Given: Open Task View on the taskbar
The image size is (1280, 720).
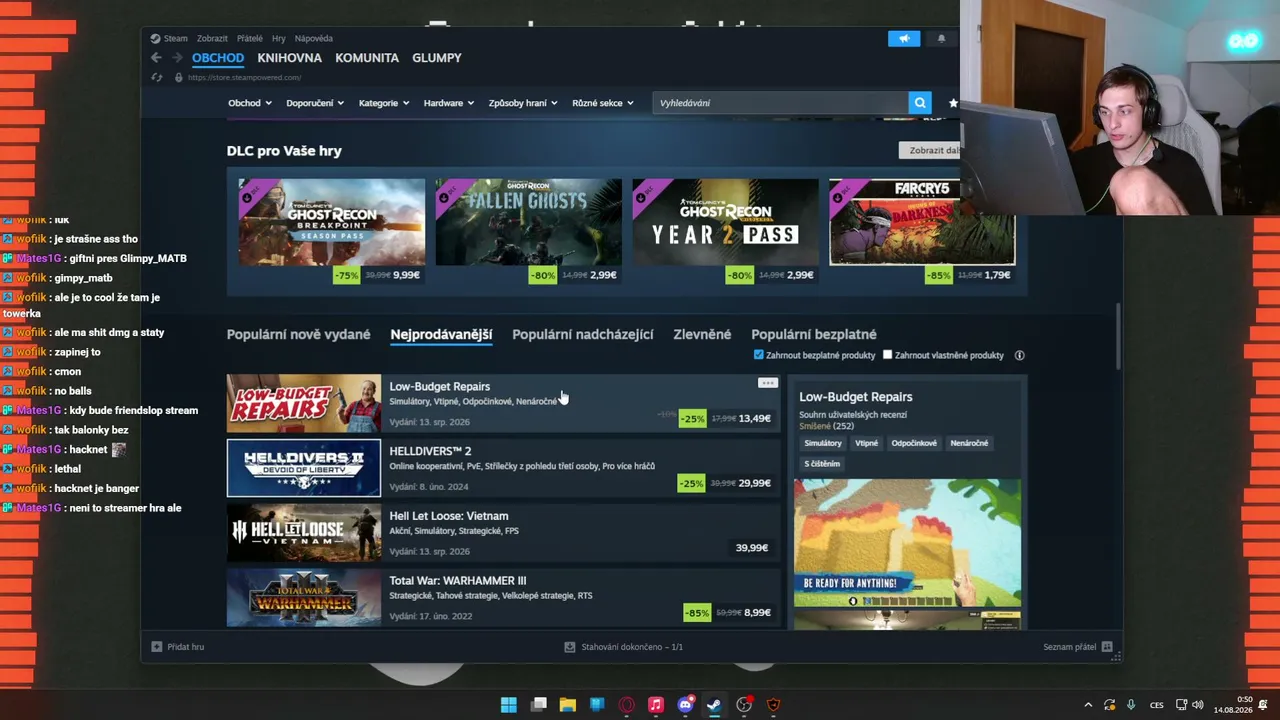Looking at the screenshot, I should coord(538,705).
